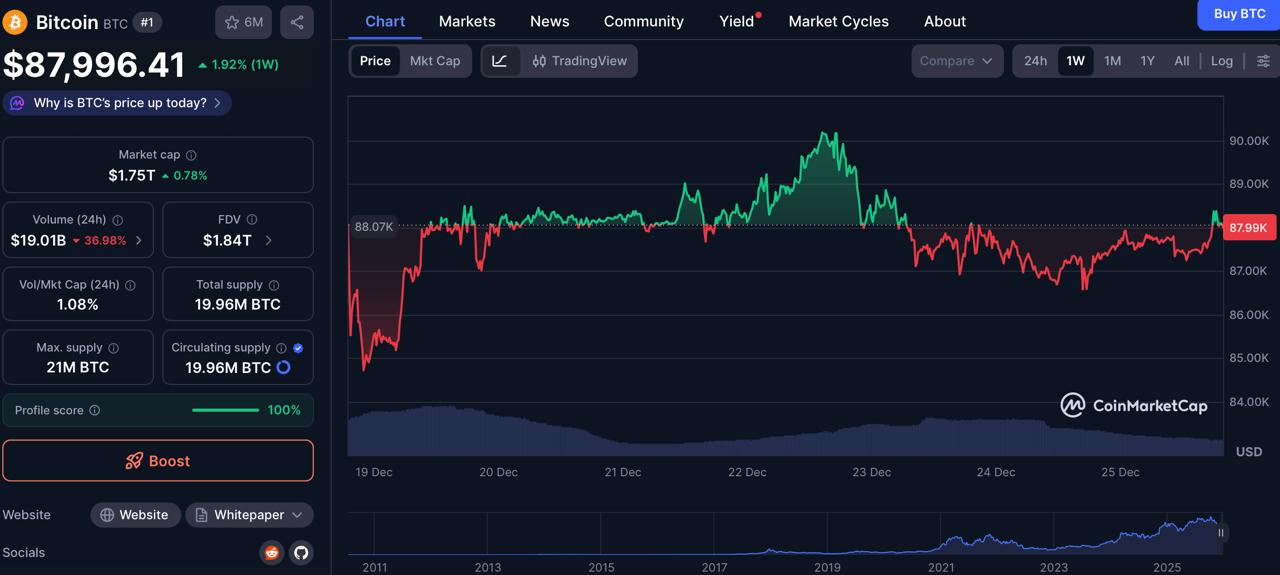The width and height of the screenshot is (1280, 575).
Task: Expand the Whitepaper dropdown
Action: point(296,515)
